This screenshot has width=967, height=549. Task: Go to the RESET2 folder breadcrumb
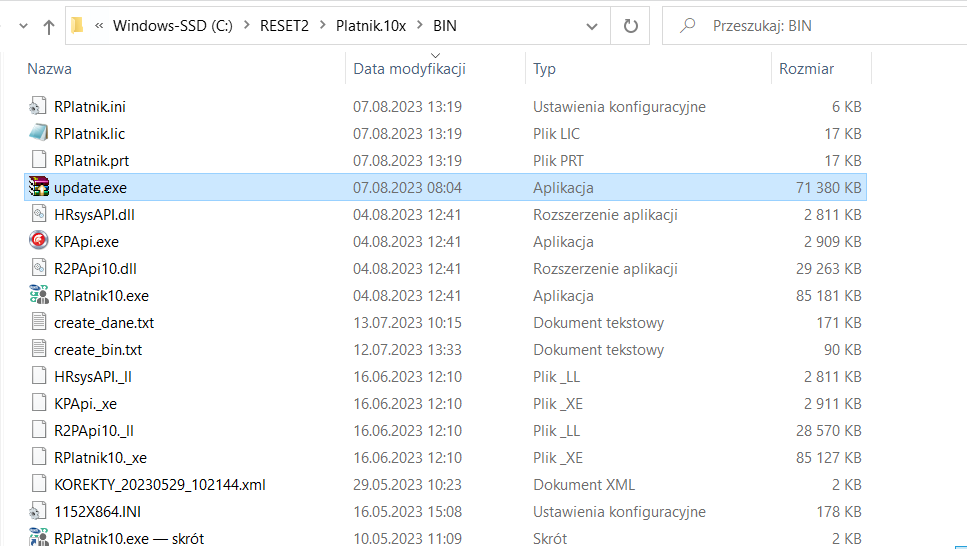(x=284, y=26)
